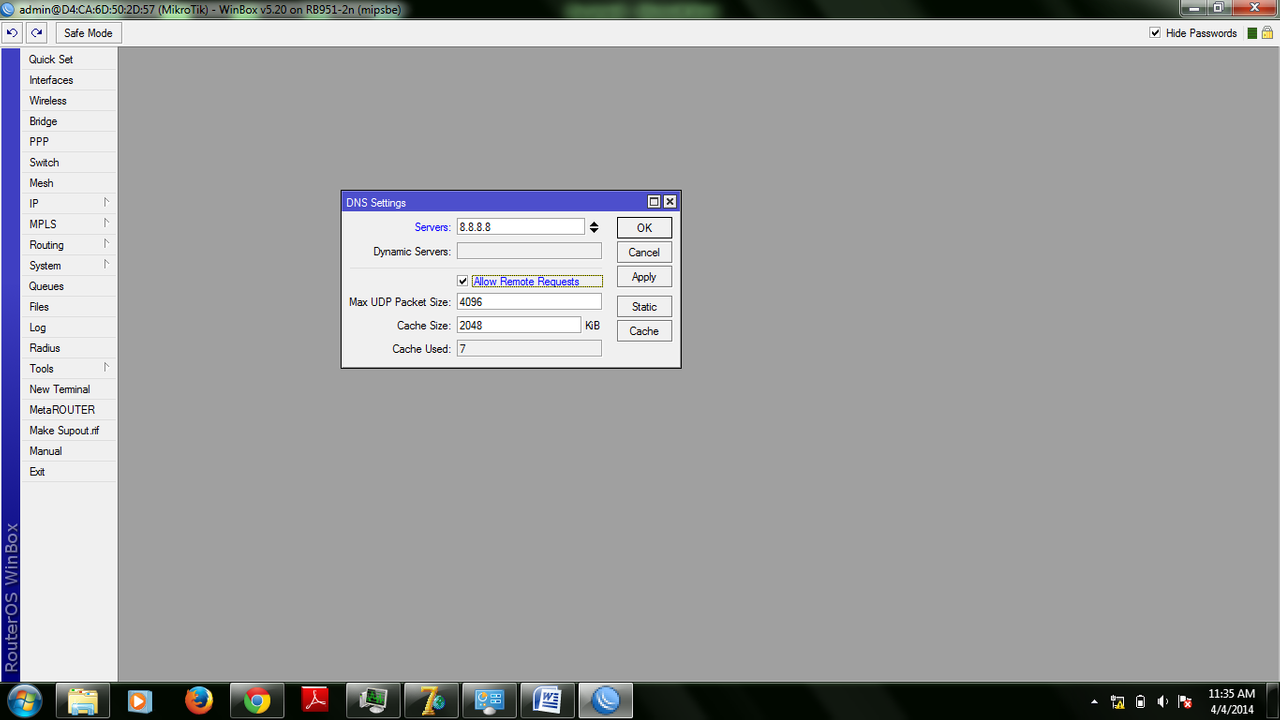Viewport: 1280px width, 720px height.
Task: Open the volume speaker tray icon
Action: [1162, 702]
